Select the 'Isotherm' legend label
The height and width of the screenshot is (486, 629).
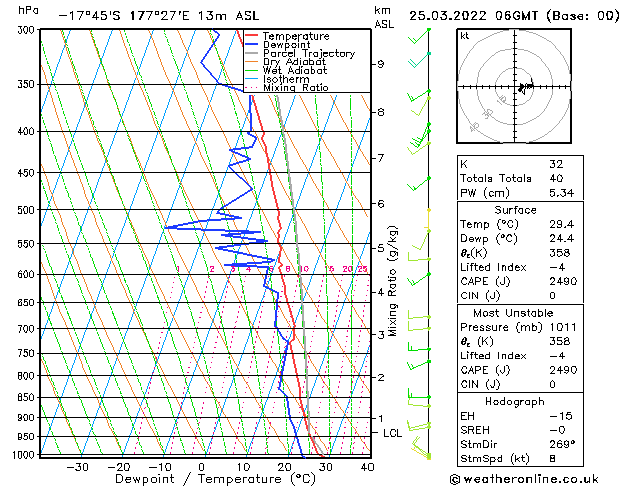(x=286, y=79)
